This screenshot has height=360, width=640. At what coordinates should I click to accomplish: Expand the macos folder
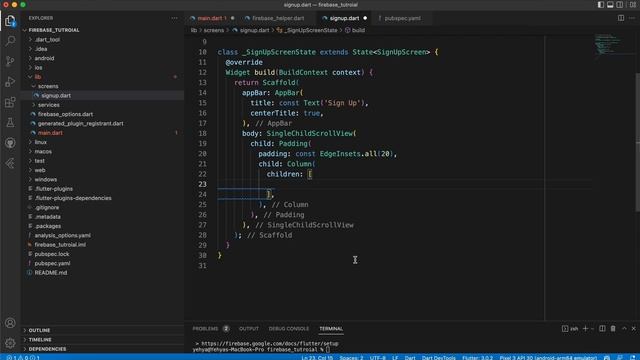(x=102, y=151)
